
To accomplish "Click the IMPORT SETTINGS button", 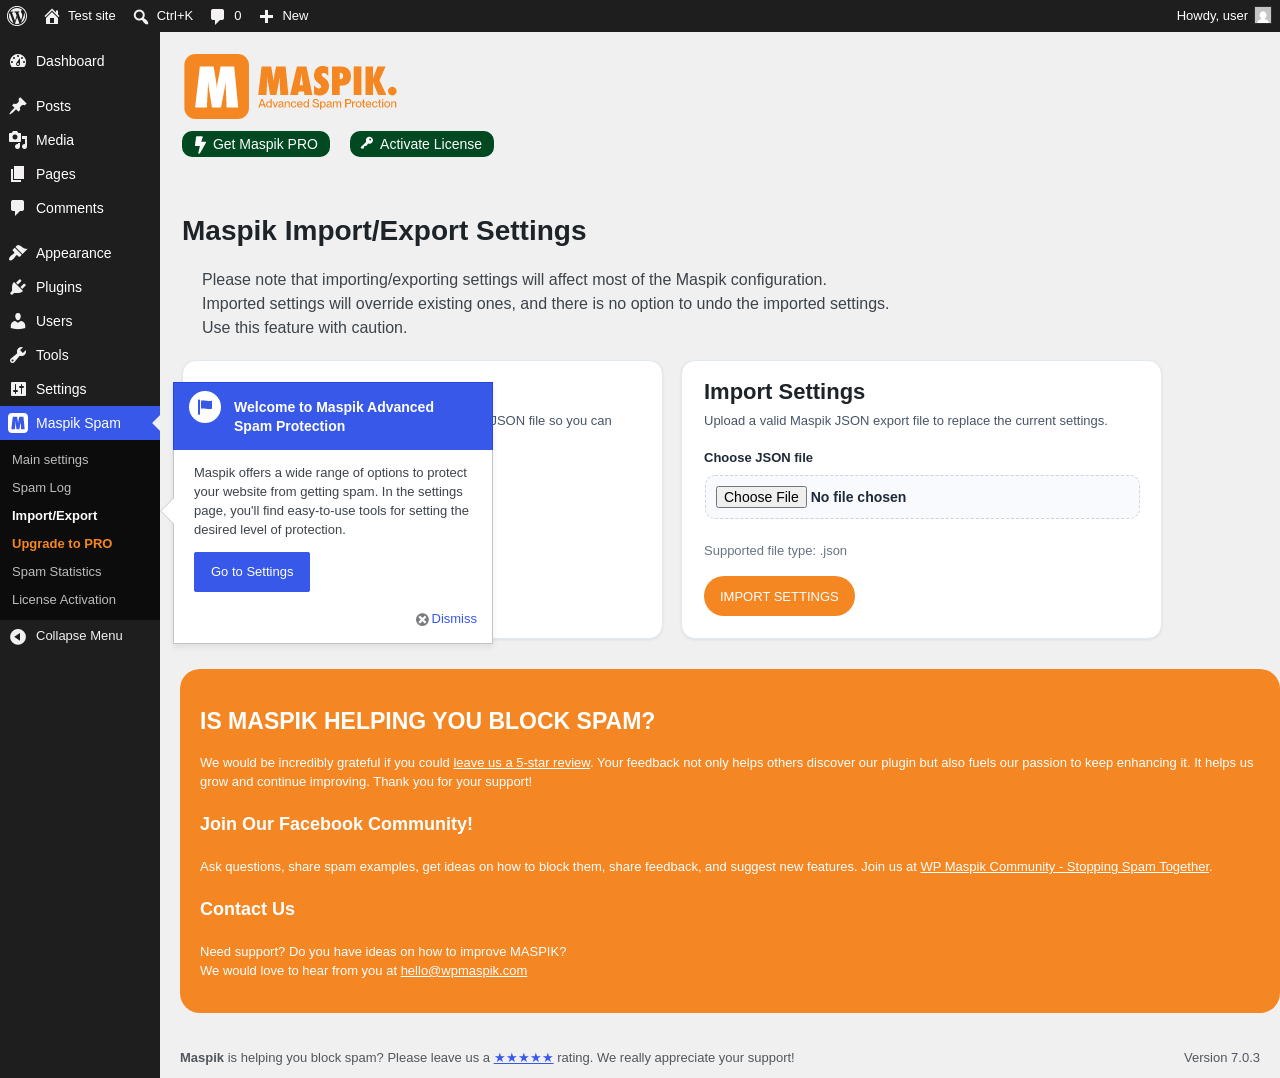I will (x=779, y=596).
